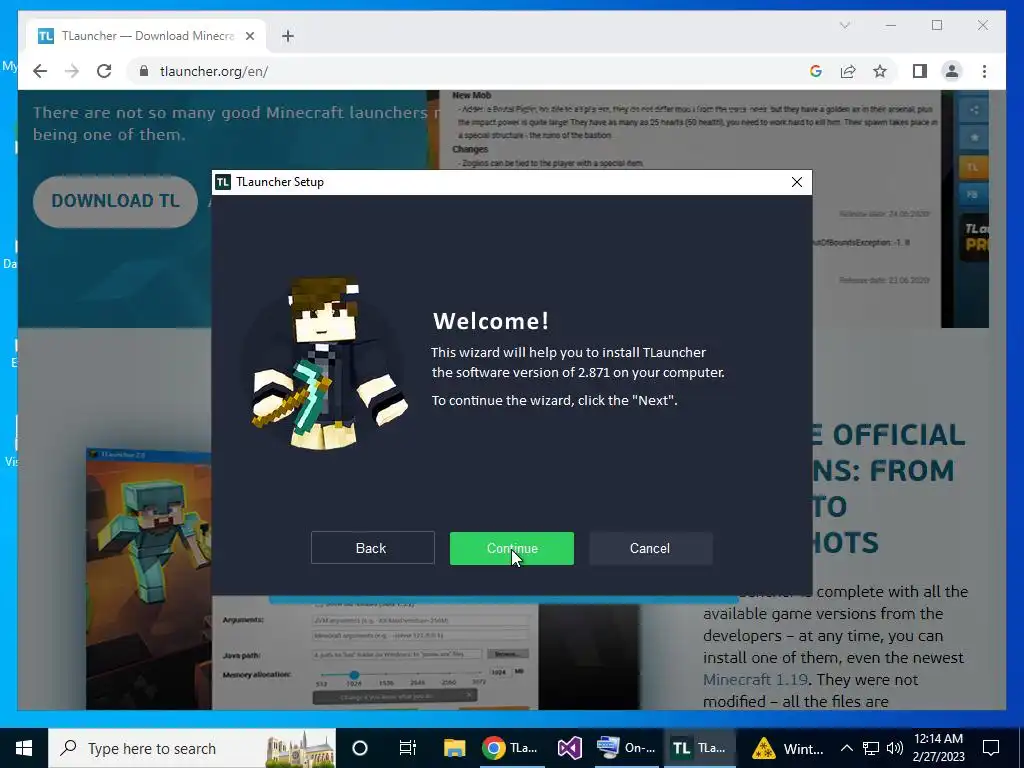
Task: Toggle Chrome side panel icon
Action: (920, 71)
